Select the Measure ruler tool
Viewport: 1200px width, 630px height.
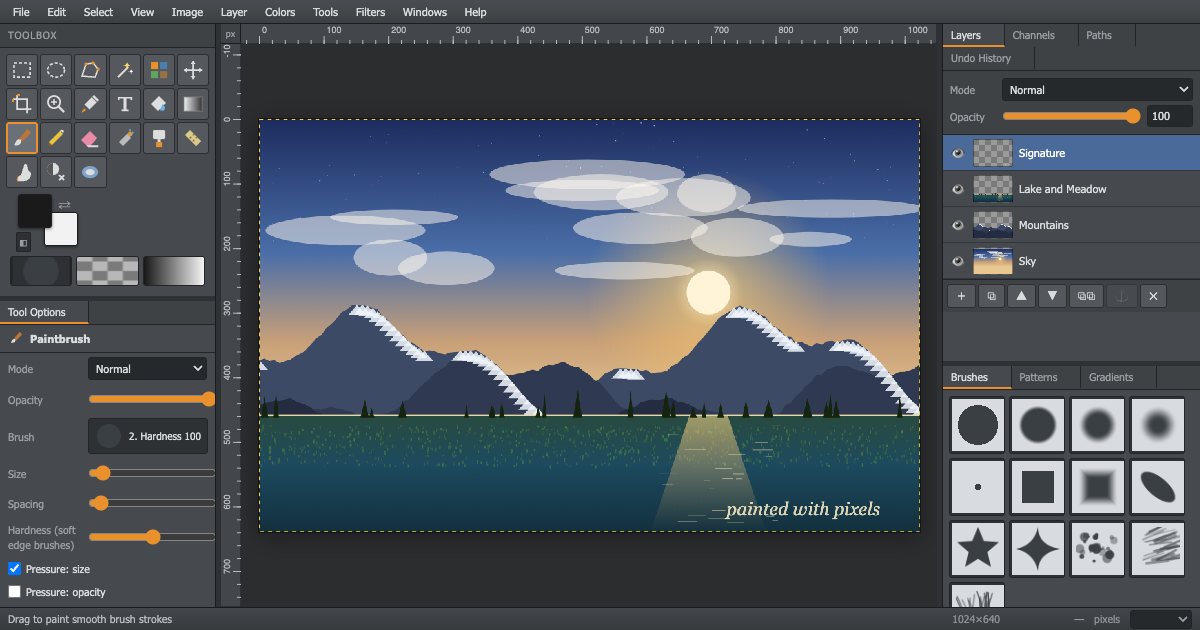pos(192,138)
